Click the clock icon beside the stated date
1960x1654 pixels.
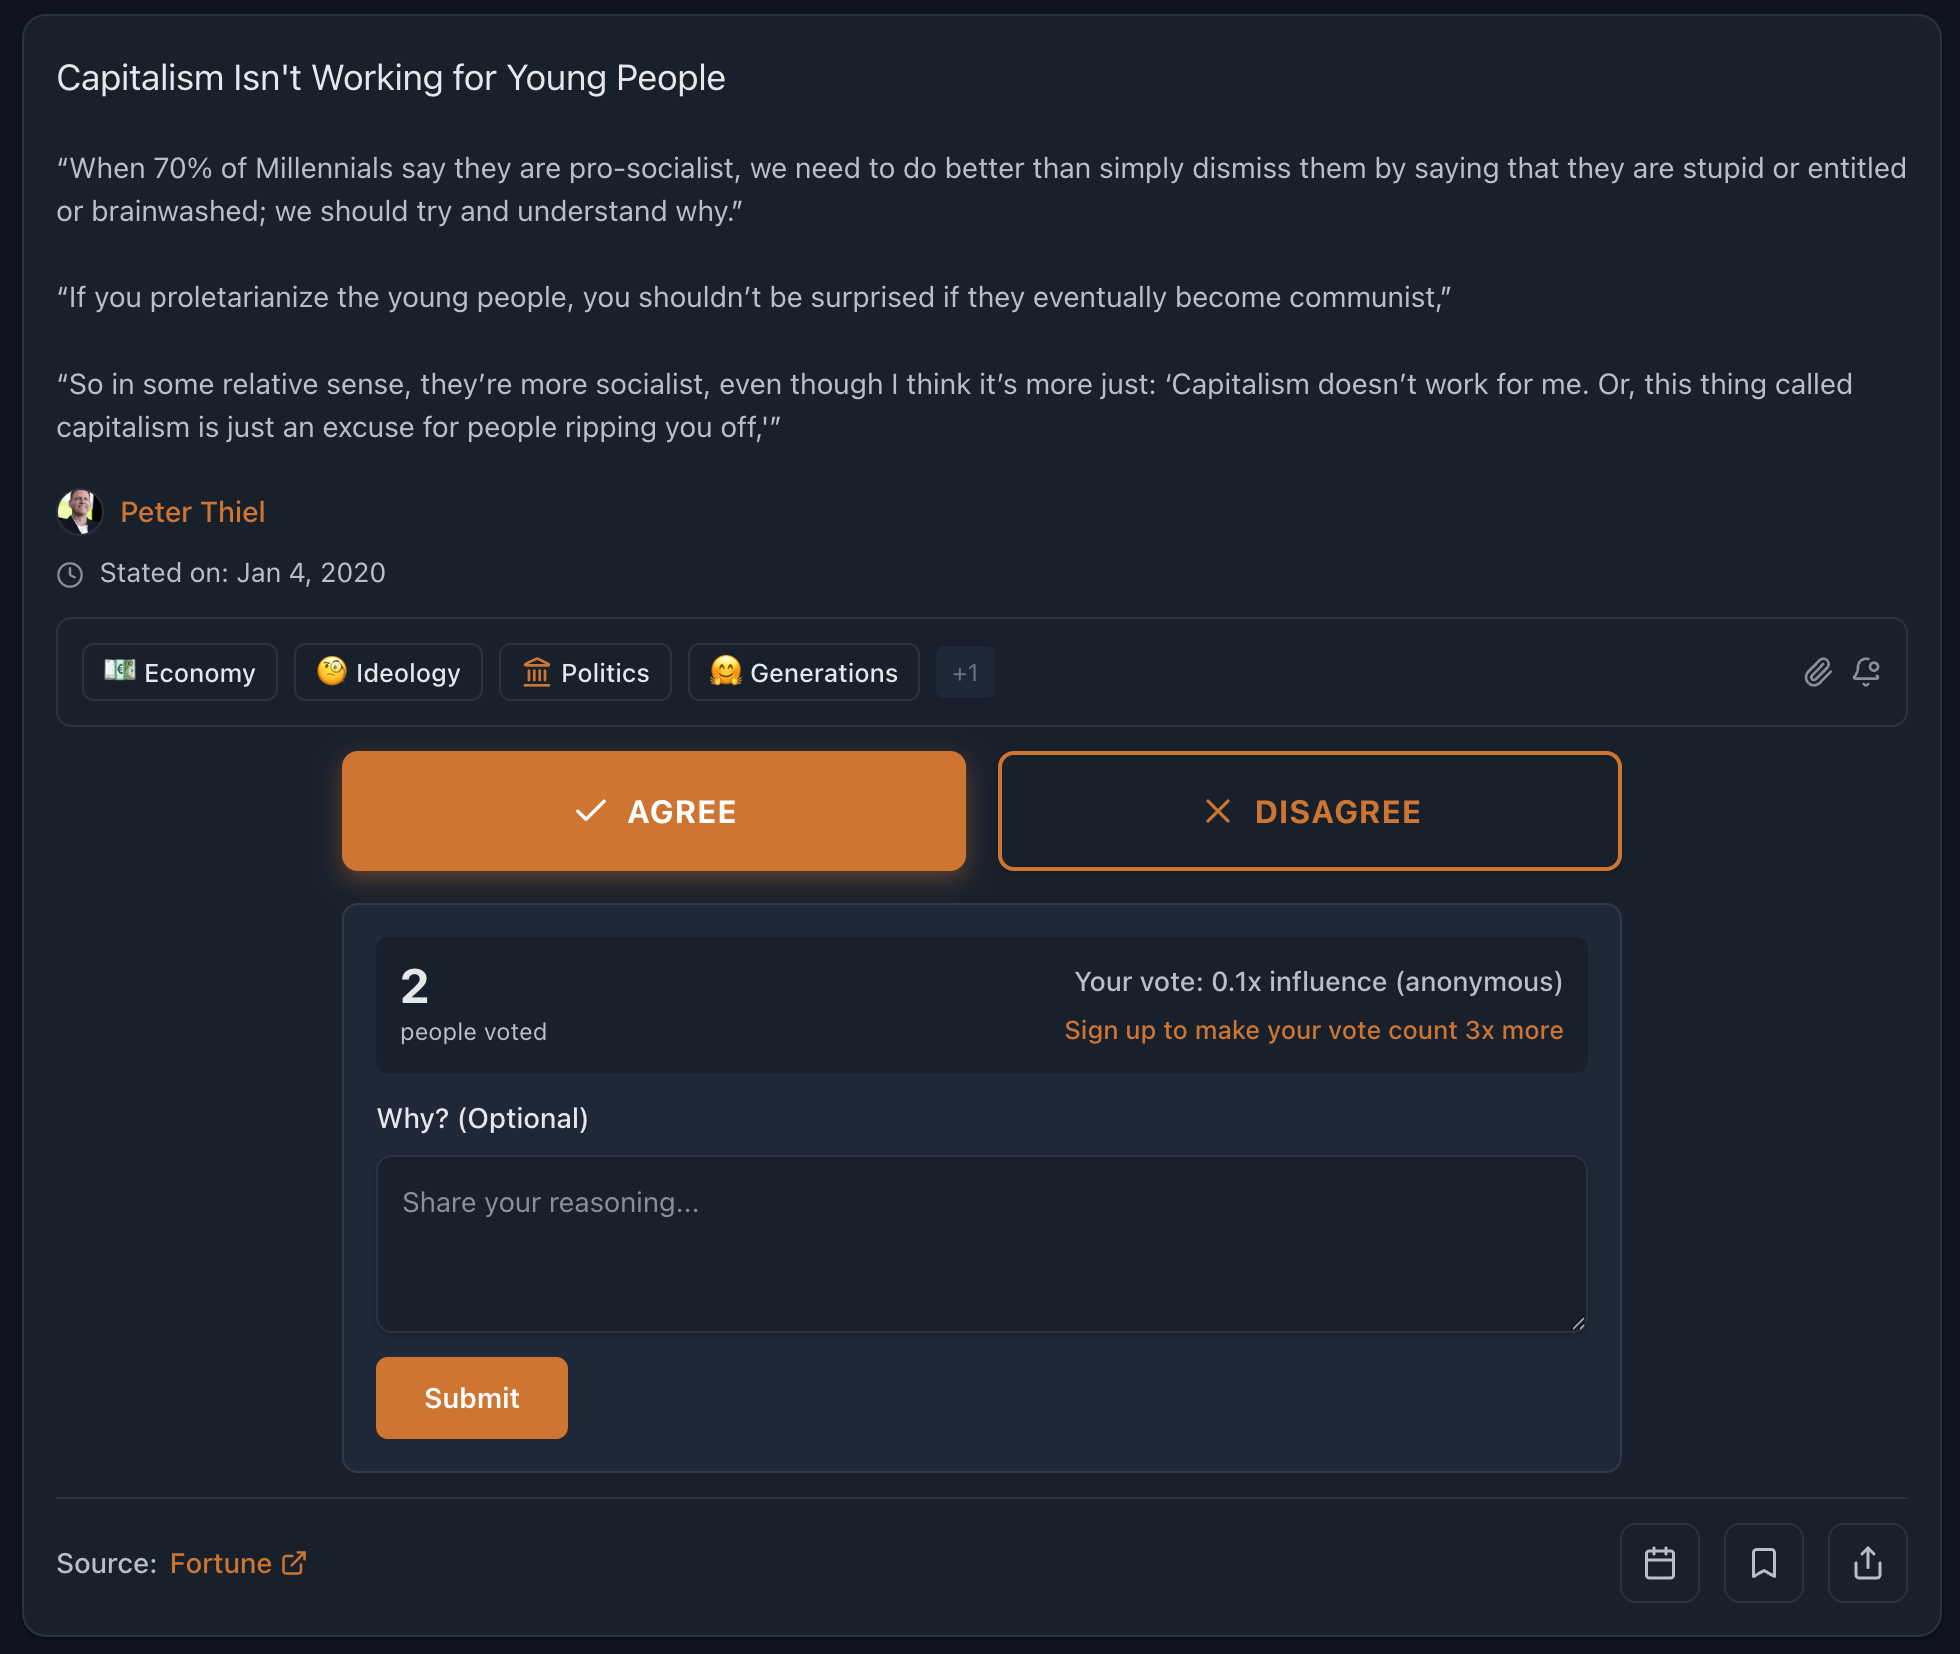tap(70, 574)
